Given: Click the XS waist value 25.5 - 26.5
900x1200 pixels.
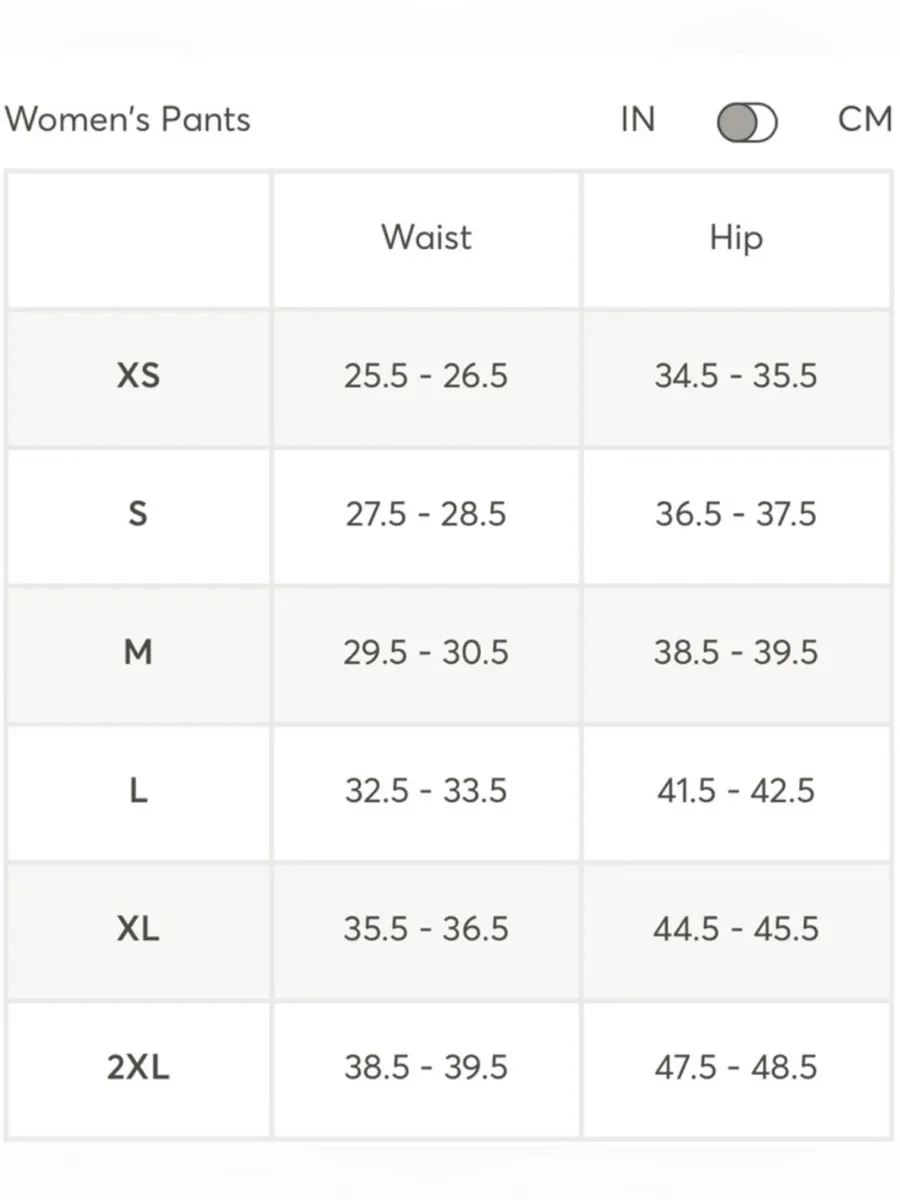Looking at the screenshot, I should pos(426,376).
